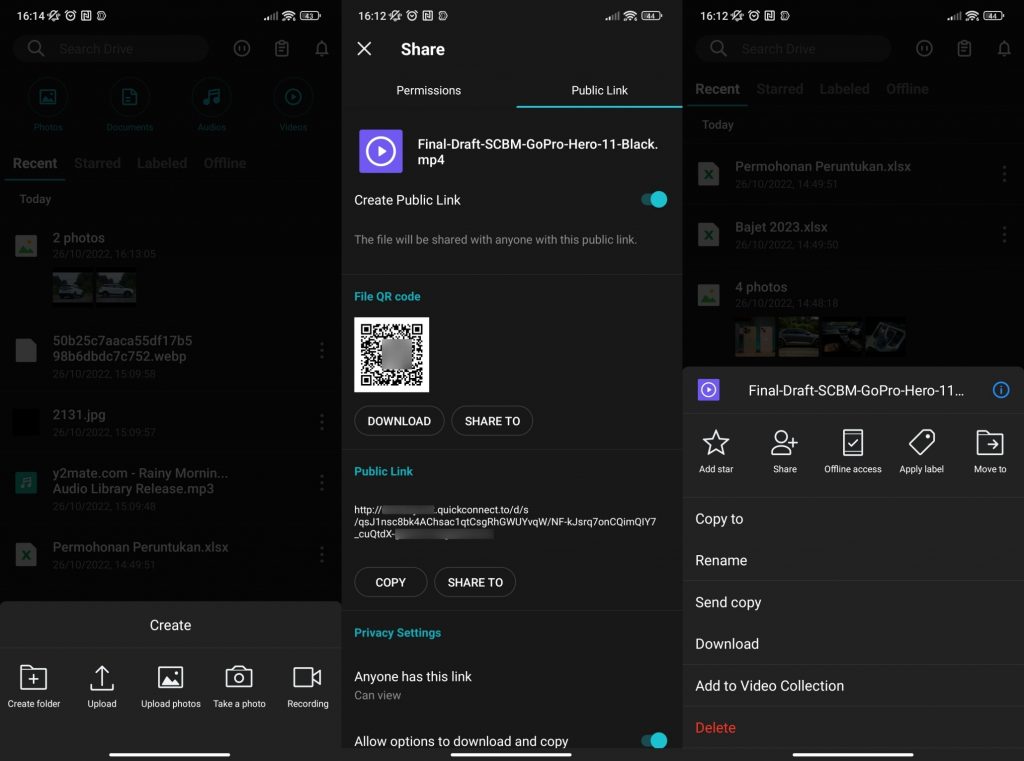Tap Search Drive field in left screen

(110, 49)
